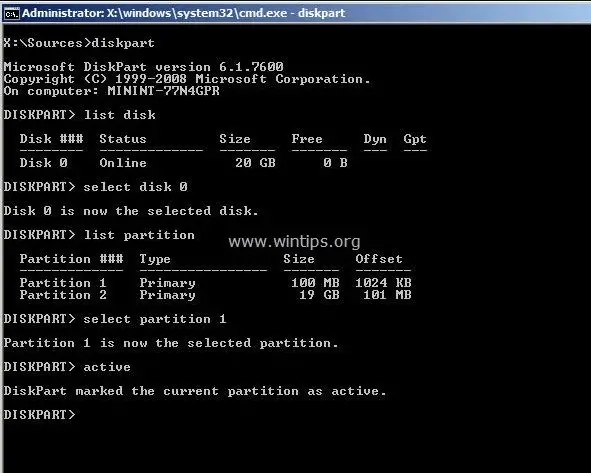The height and width of the screenshot is (473, 591).
Task: Click the cmd.exe icon in title bar
Action: 11,13
